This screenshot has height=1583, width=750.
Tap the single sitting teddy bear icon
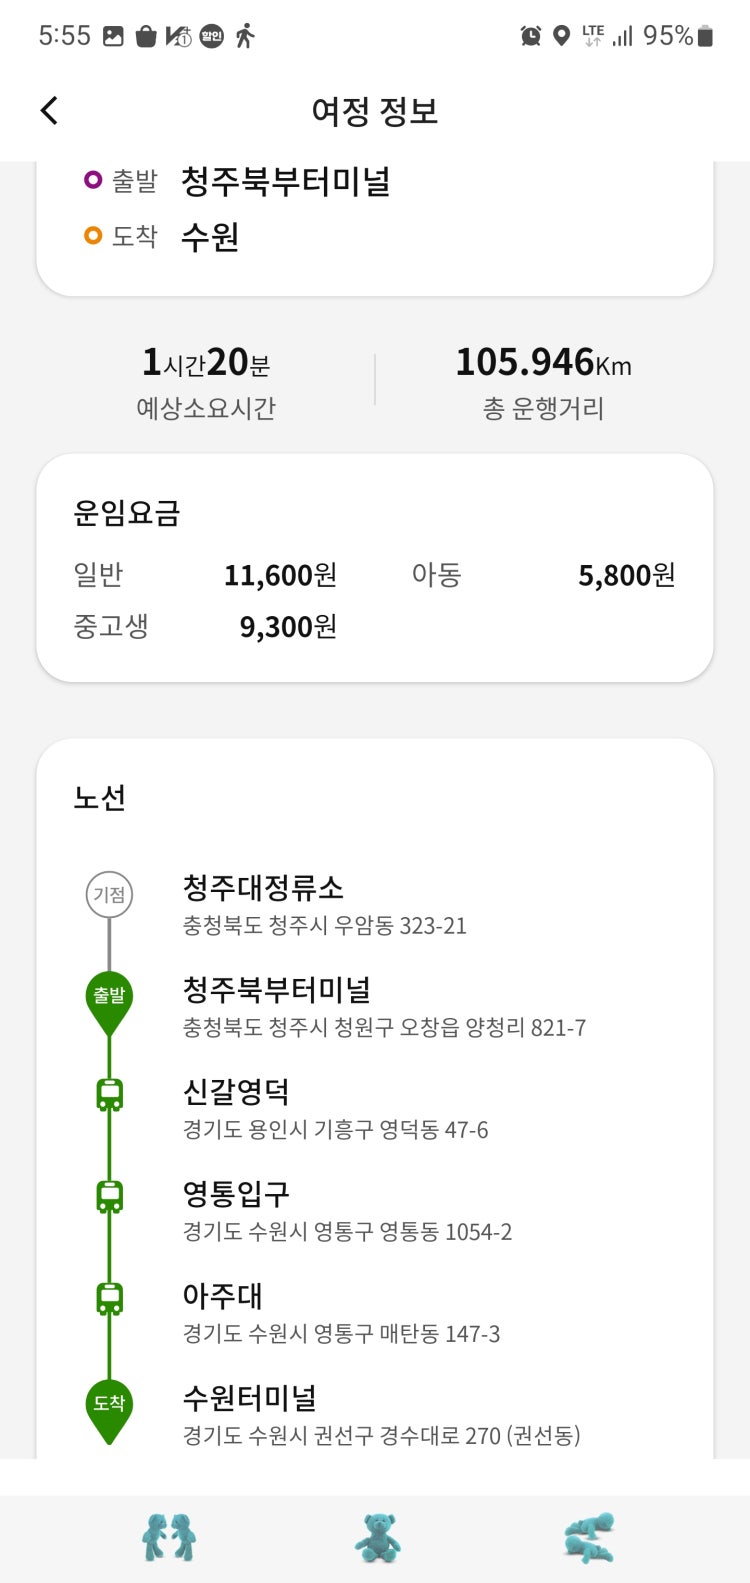point(377,1538)
